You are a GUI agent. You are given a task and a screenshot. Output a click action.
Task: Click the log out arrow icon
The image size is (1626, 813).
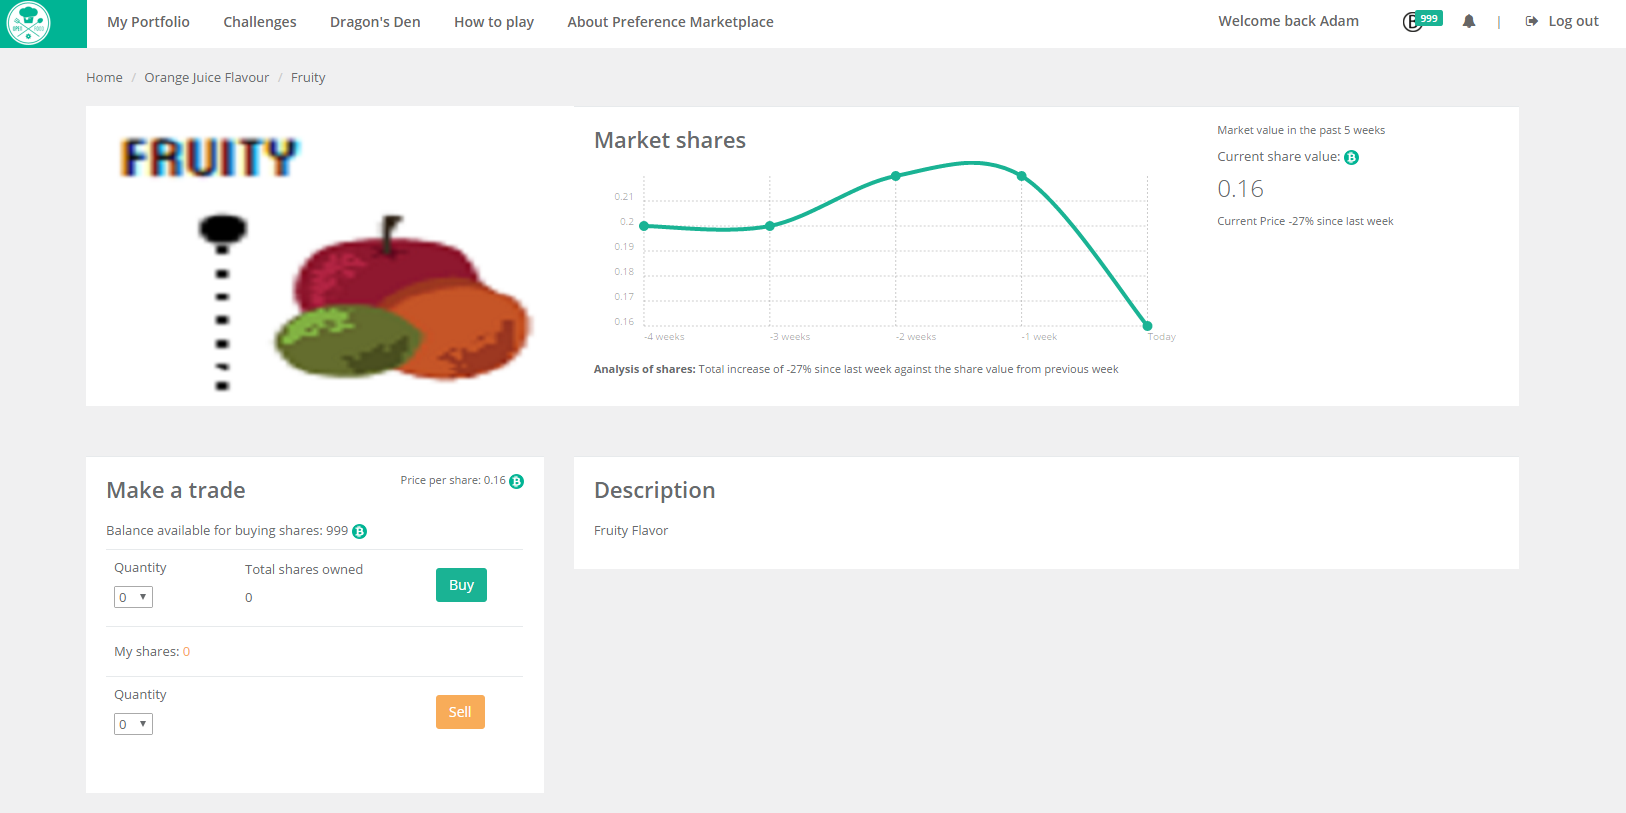pos(1531,21)
